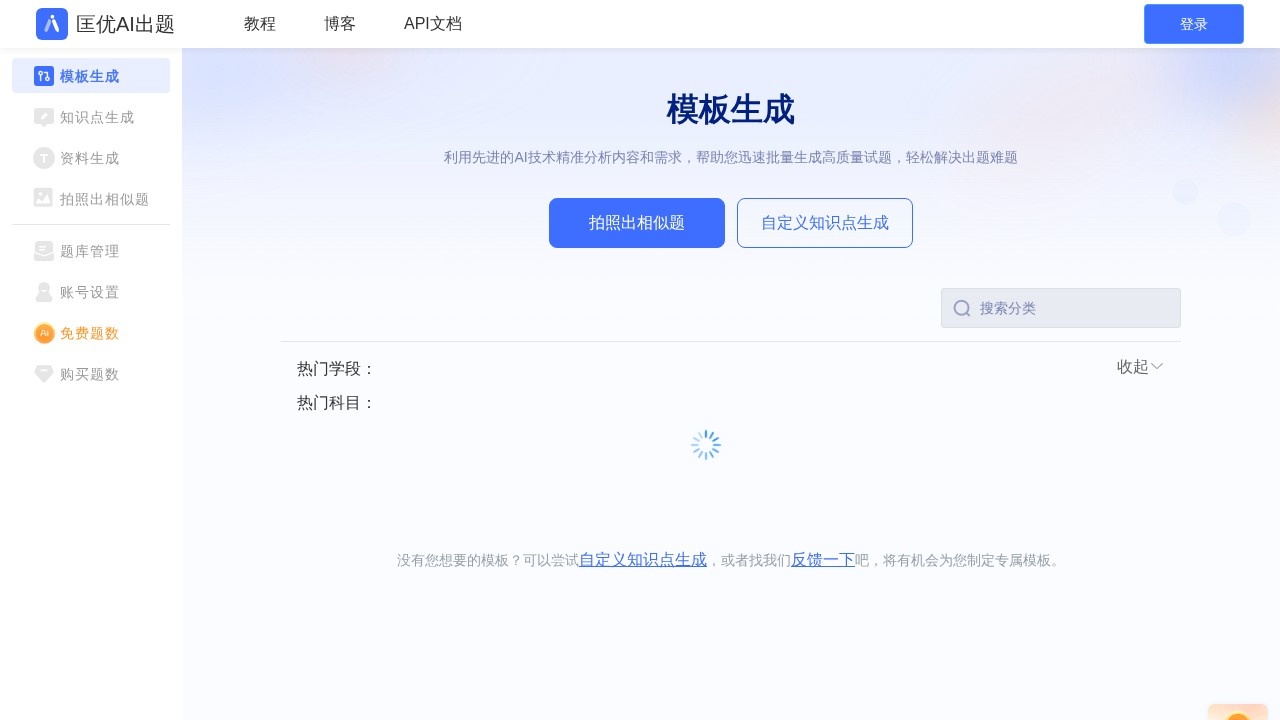1280x720 pixels.
Task: Select the 模板生成 template icon in sidebar
Action: (44, 76)
